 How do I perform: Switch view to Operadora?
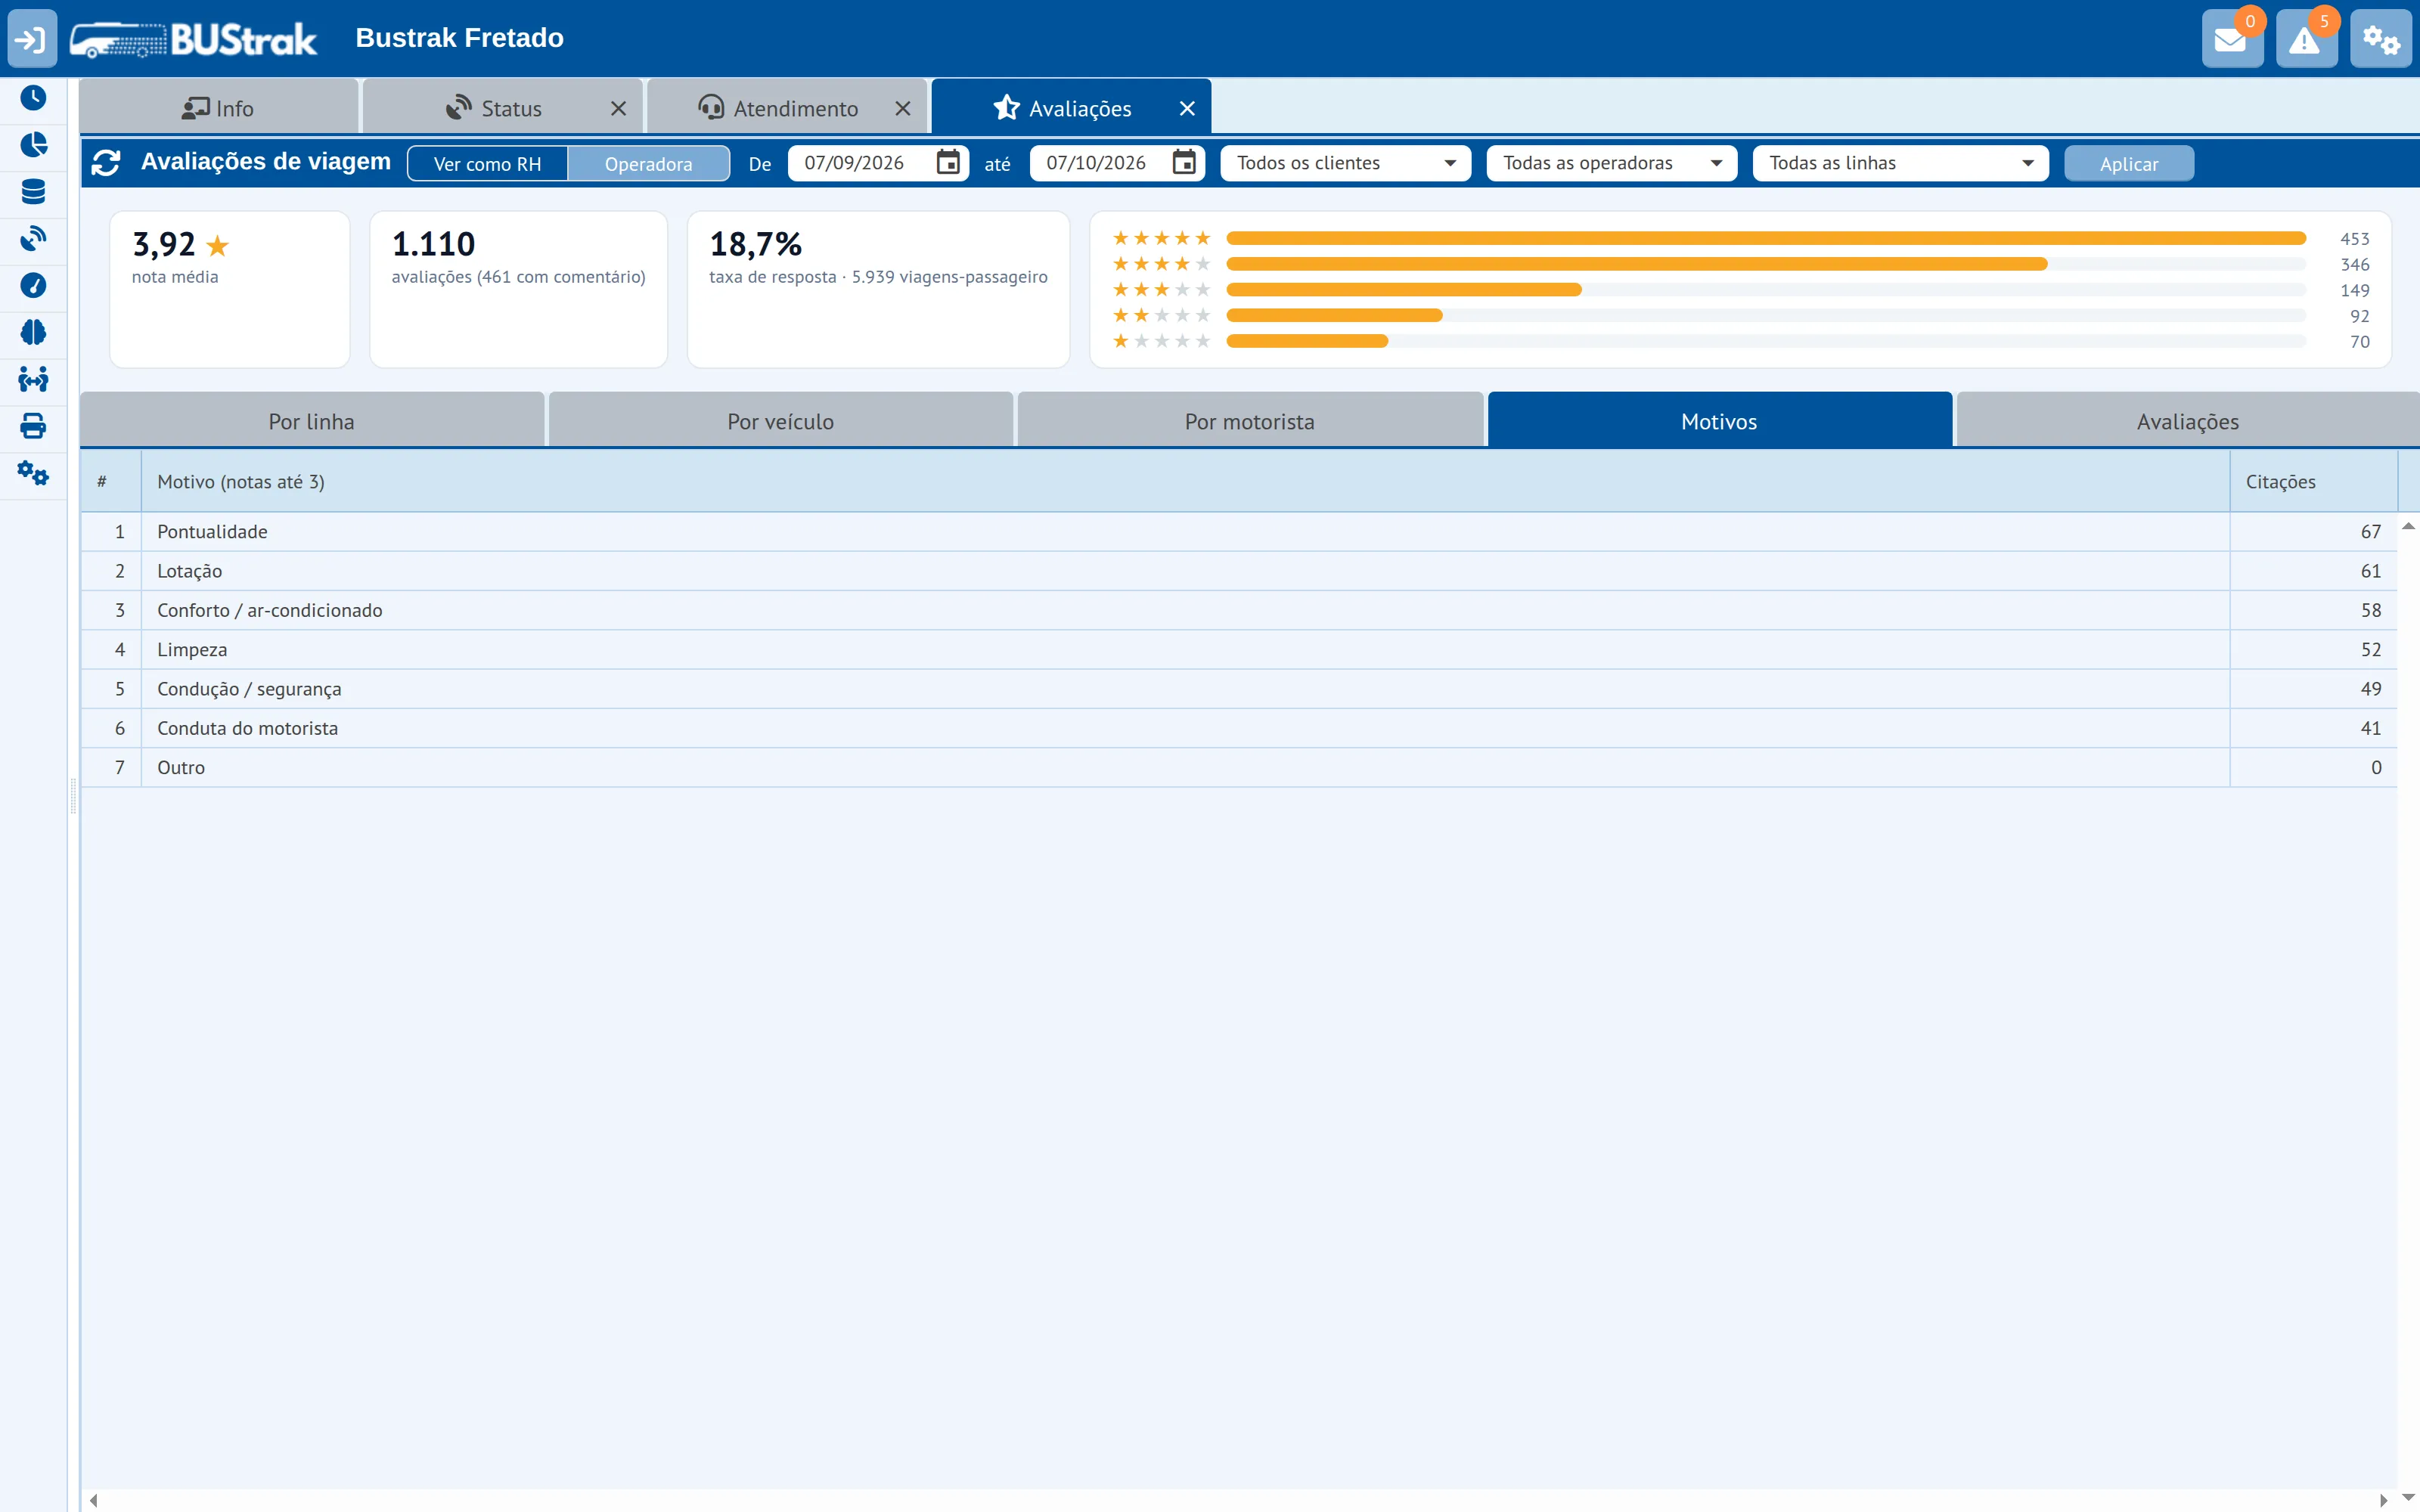pos(648,164)
